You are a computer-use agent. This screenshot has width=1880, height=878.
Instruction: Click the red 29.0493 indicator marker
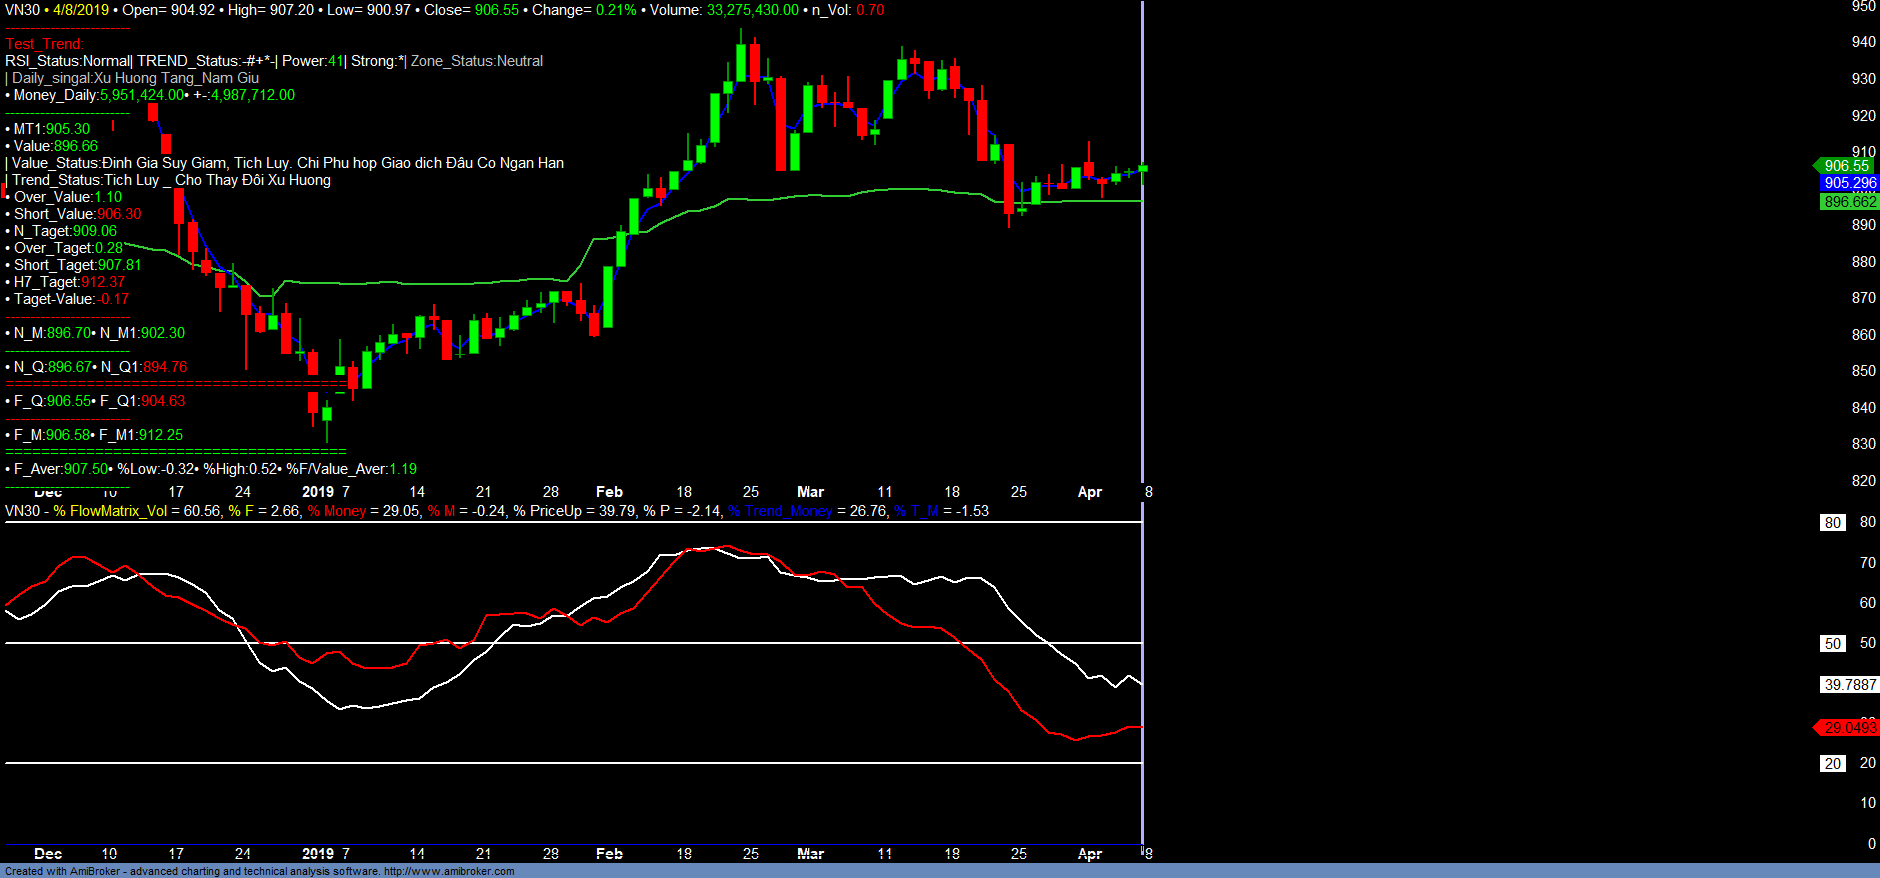(1849, 728)
